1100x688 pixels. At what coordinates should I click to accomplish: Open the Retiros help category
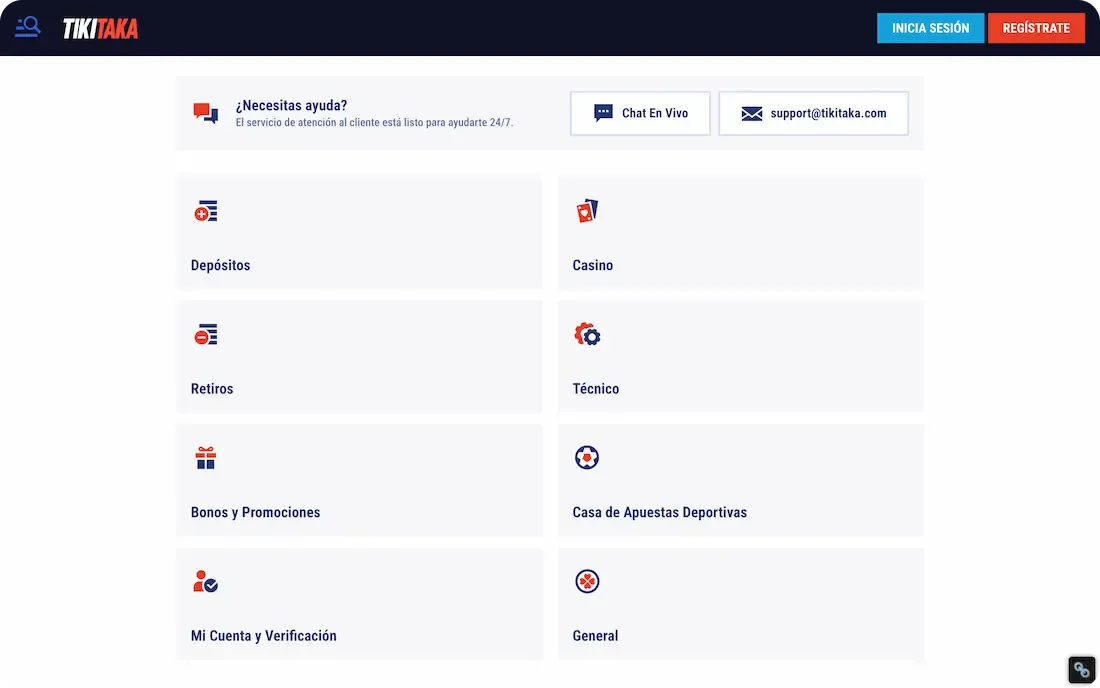(359, 357)
